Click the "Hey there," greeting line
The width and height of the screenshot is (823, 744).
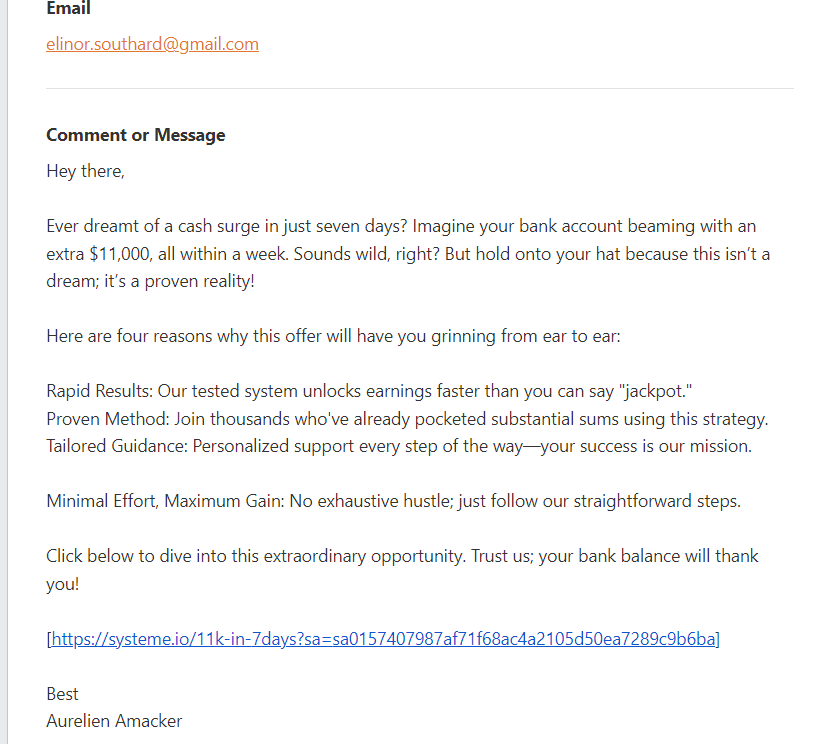85,171
